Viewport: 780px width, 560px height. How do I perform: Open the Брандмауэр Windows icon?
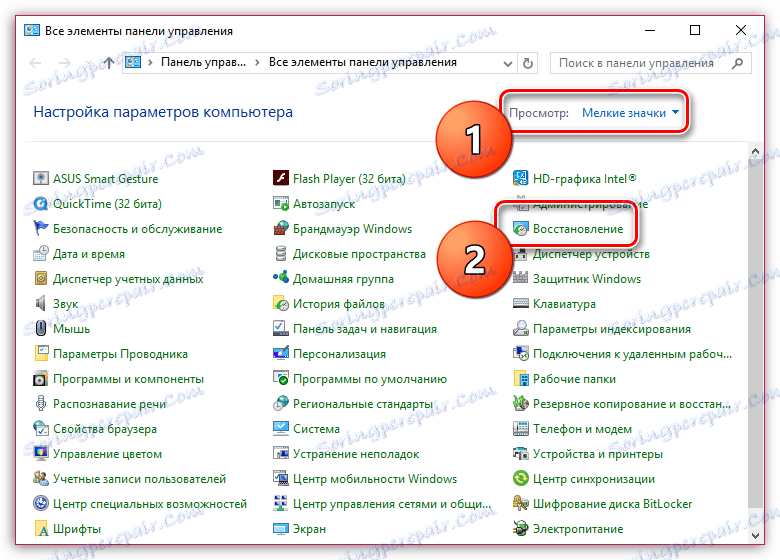point(281,228)
